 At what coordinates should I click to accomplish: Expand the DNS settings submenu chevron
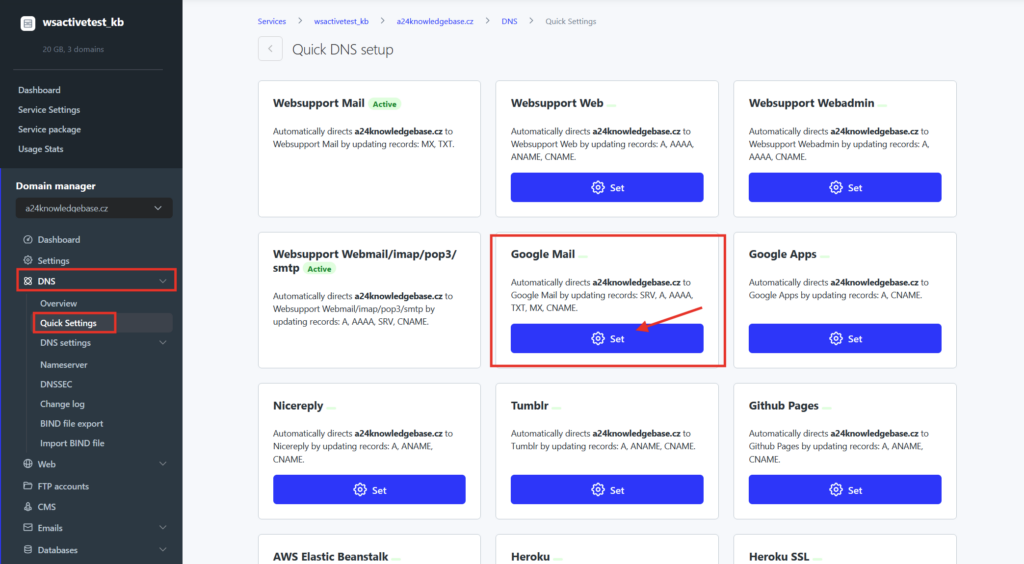(163, 343)
